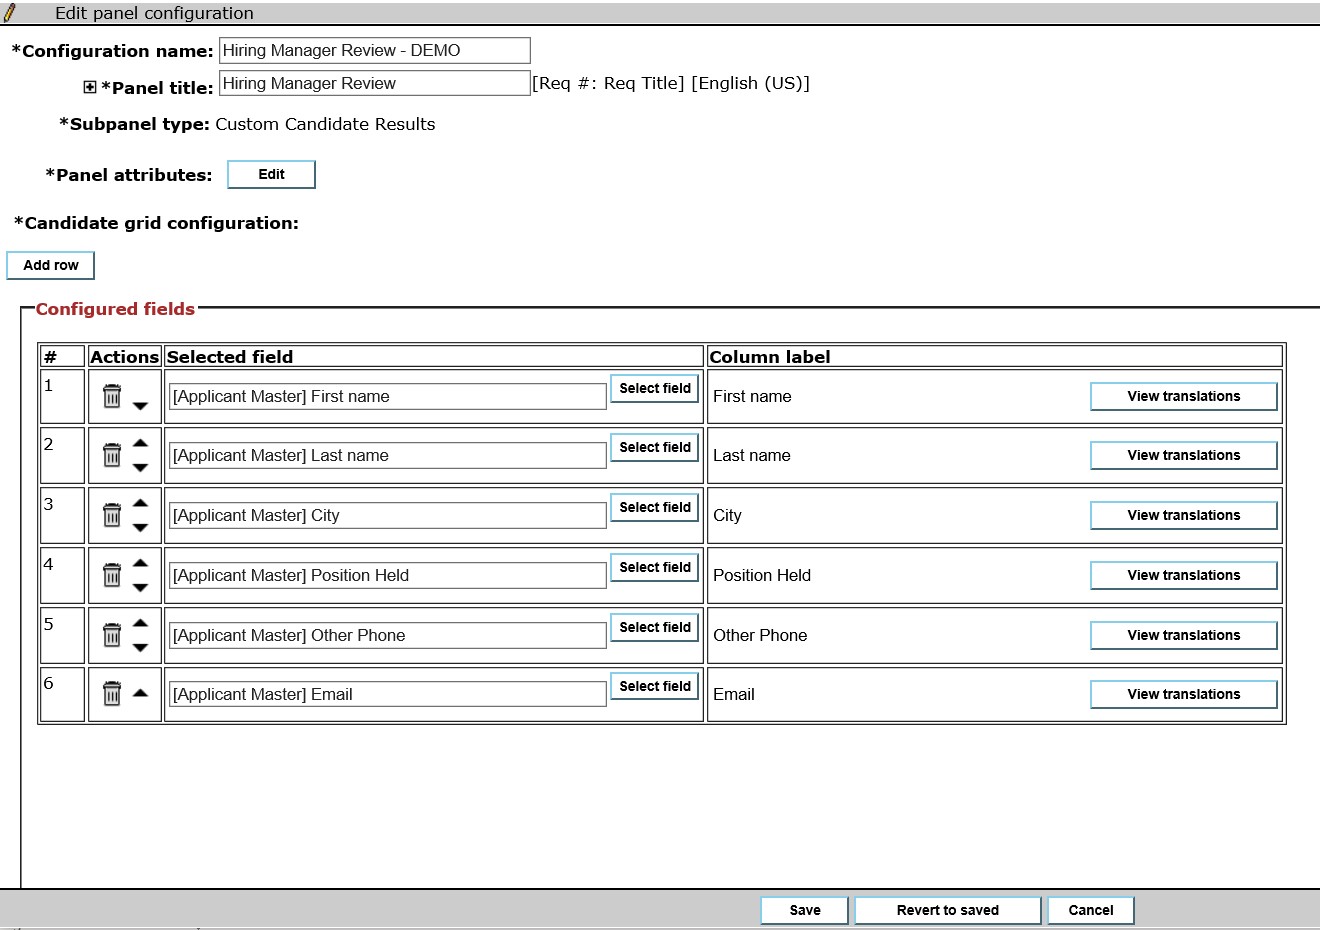The height and width of the screenshot is (930, 1320).
Task: Delete row 6 Email with trash icon
Action: pyautogui.click(x=112, y=693)
